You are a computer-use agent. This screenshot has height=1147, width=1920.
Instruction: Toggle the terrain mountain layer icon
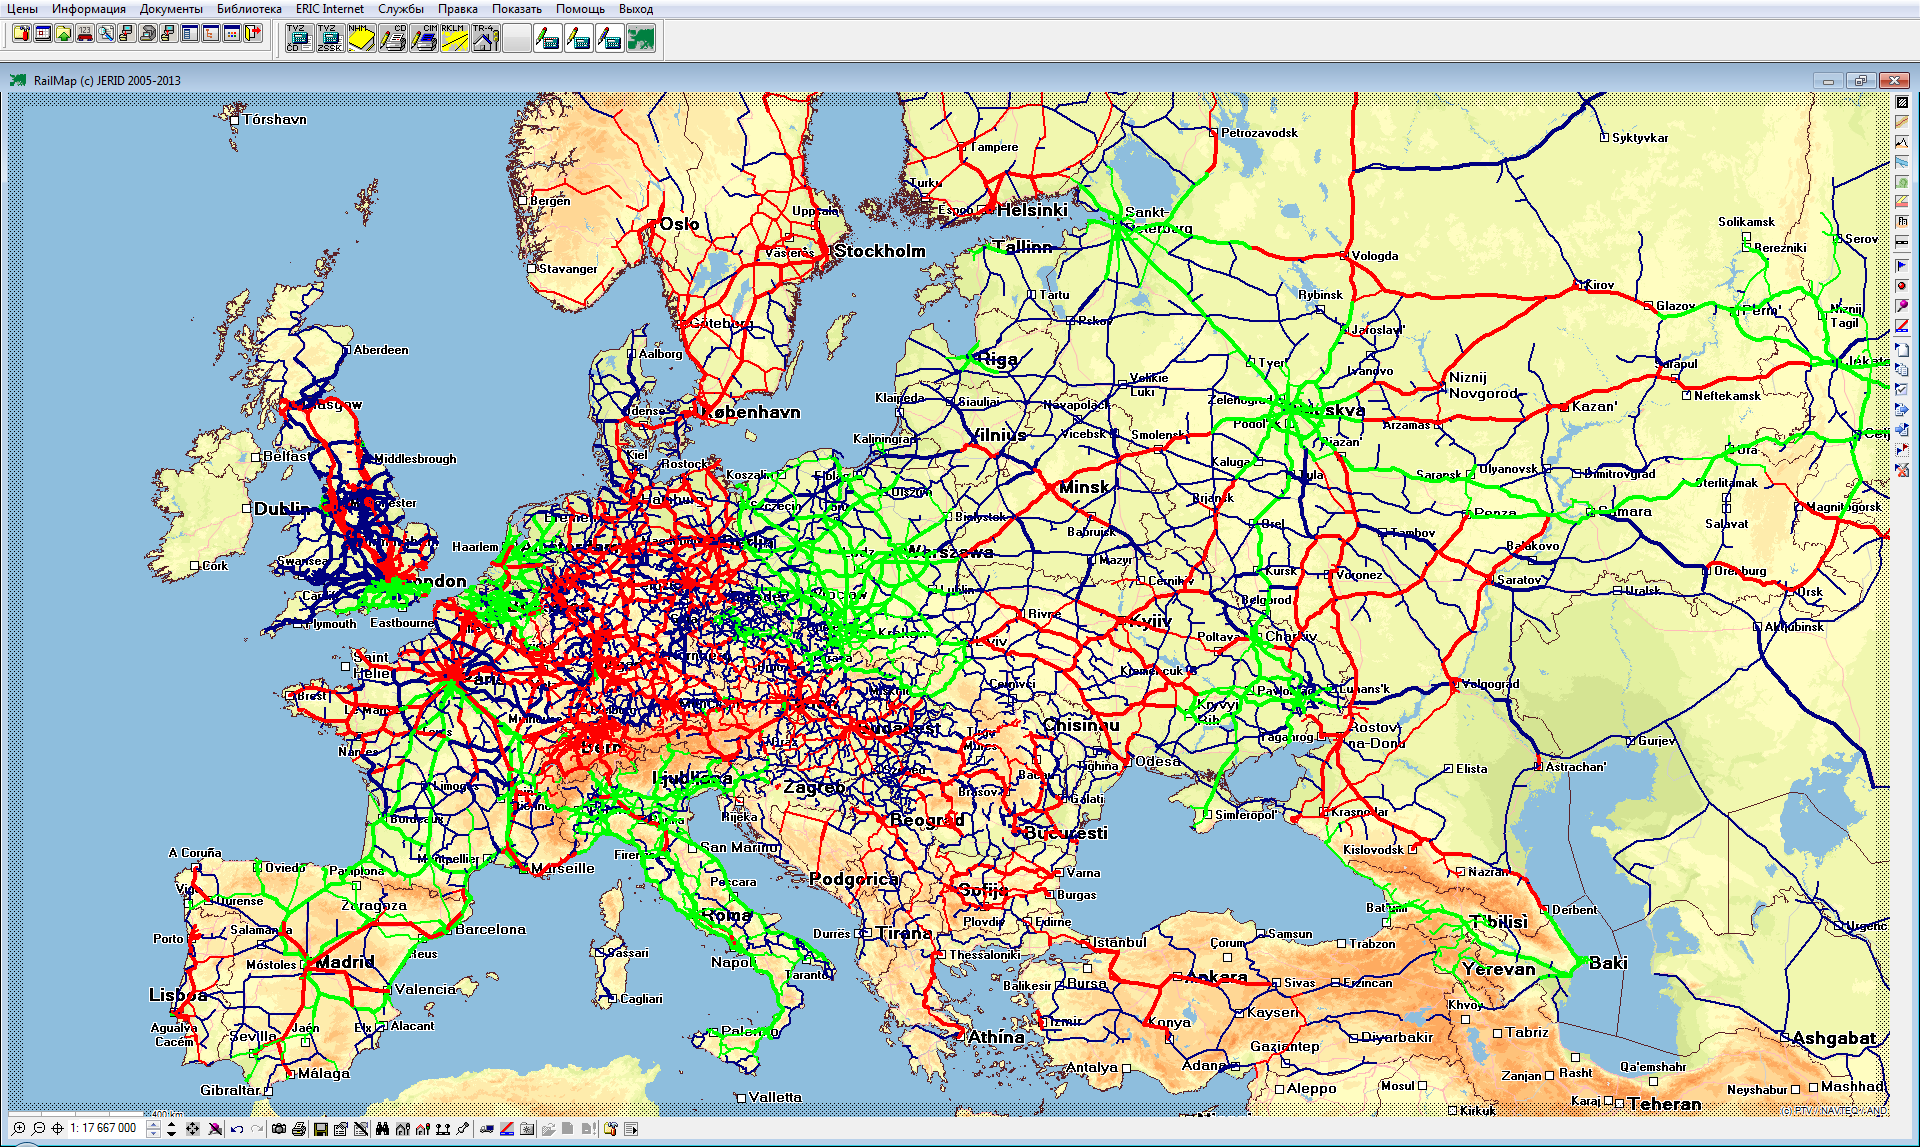(x=1902, y=142)
